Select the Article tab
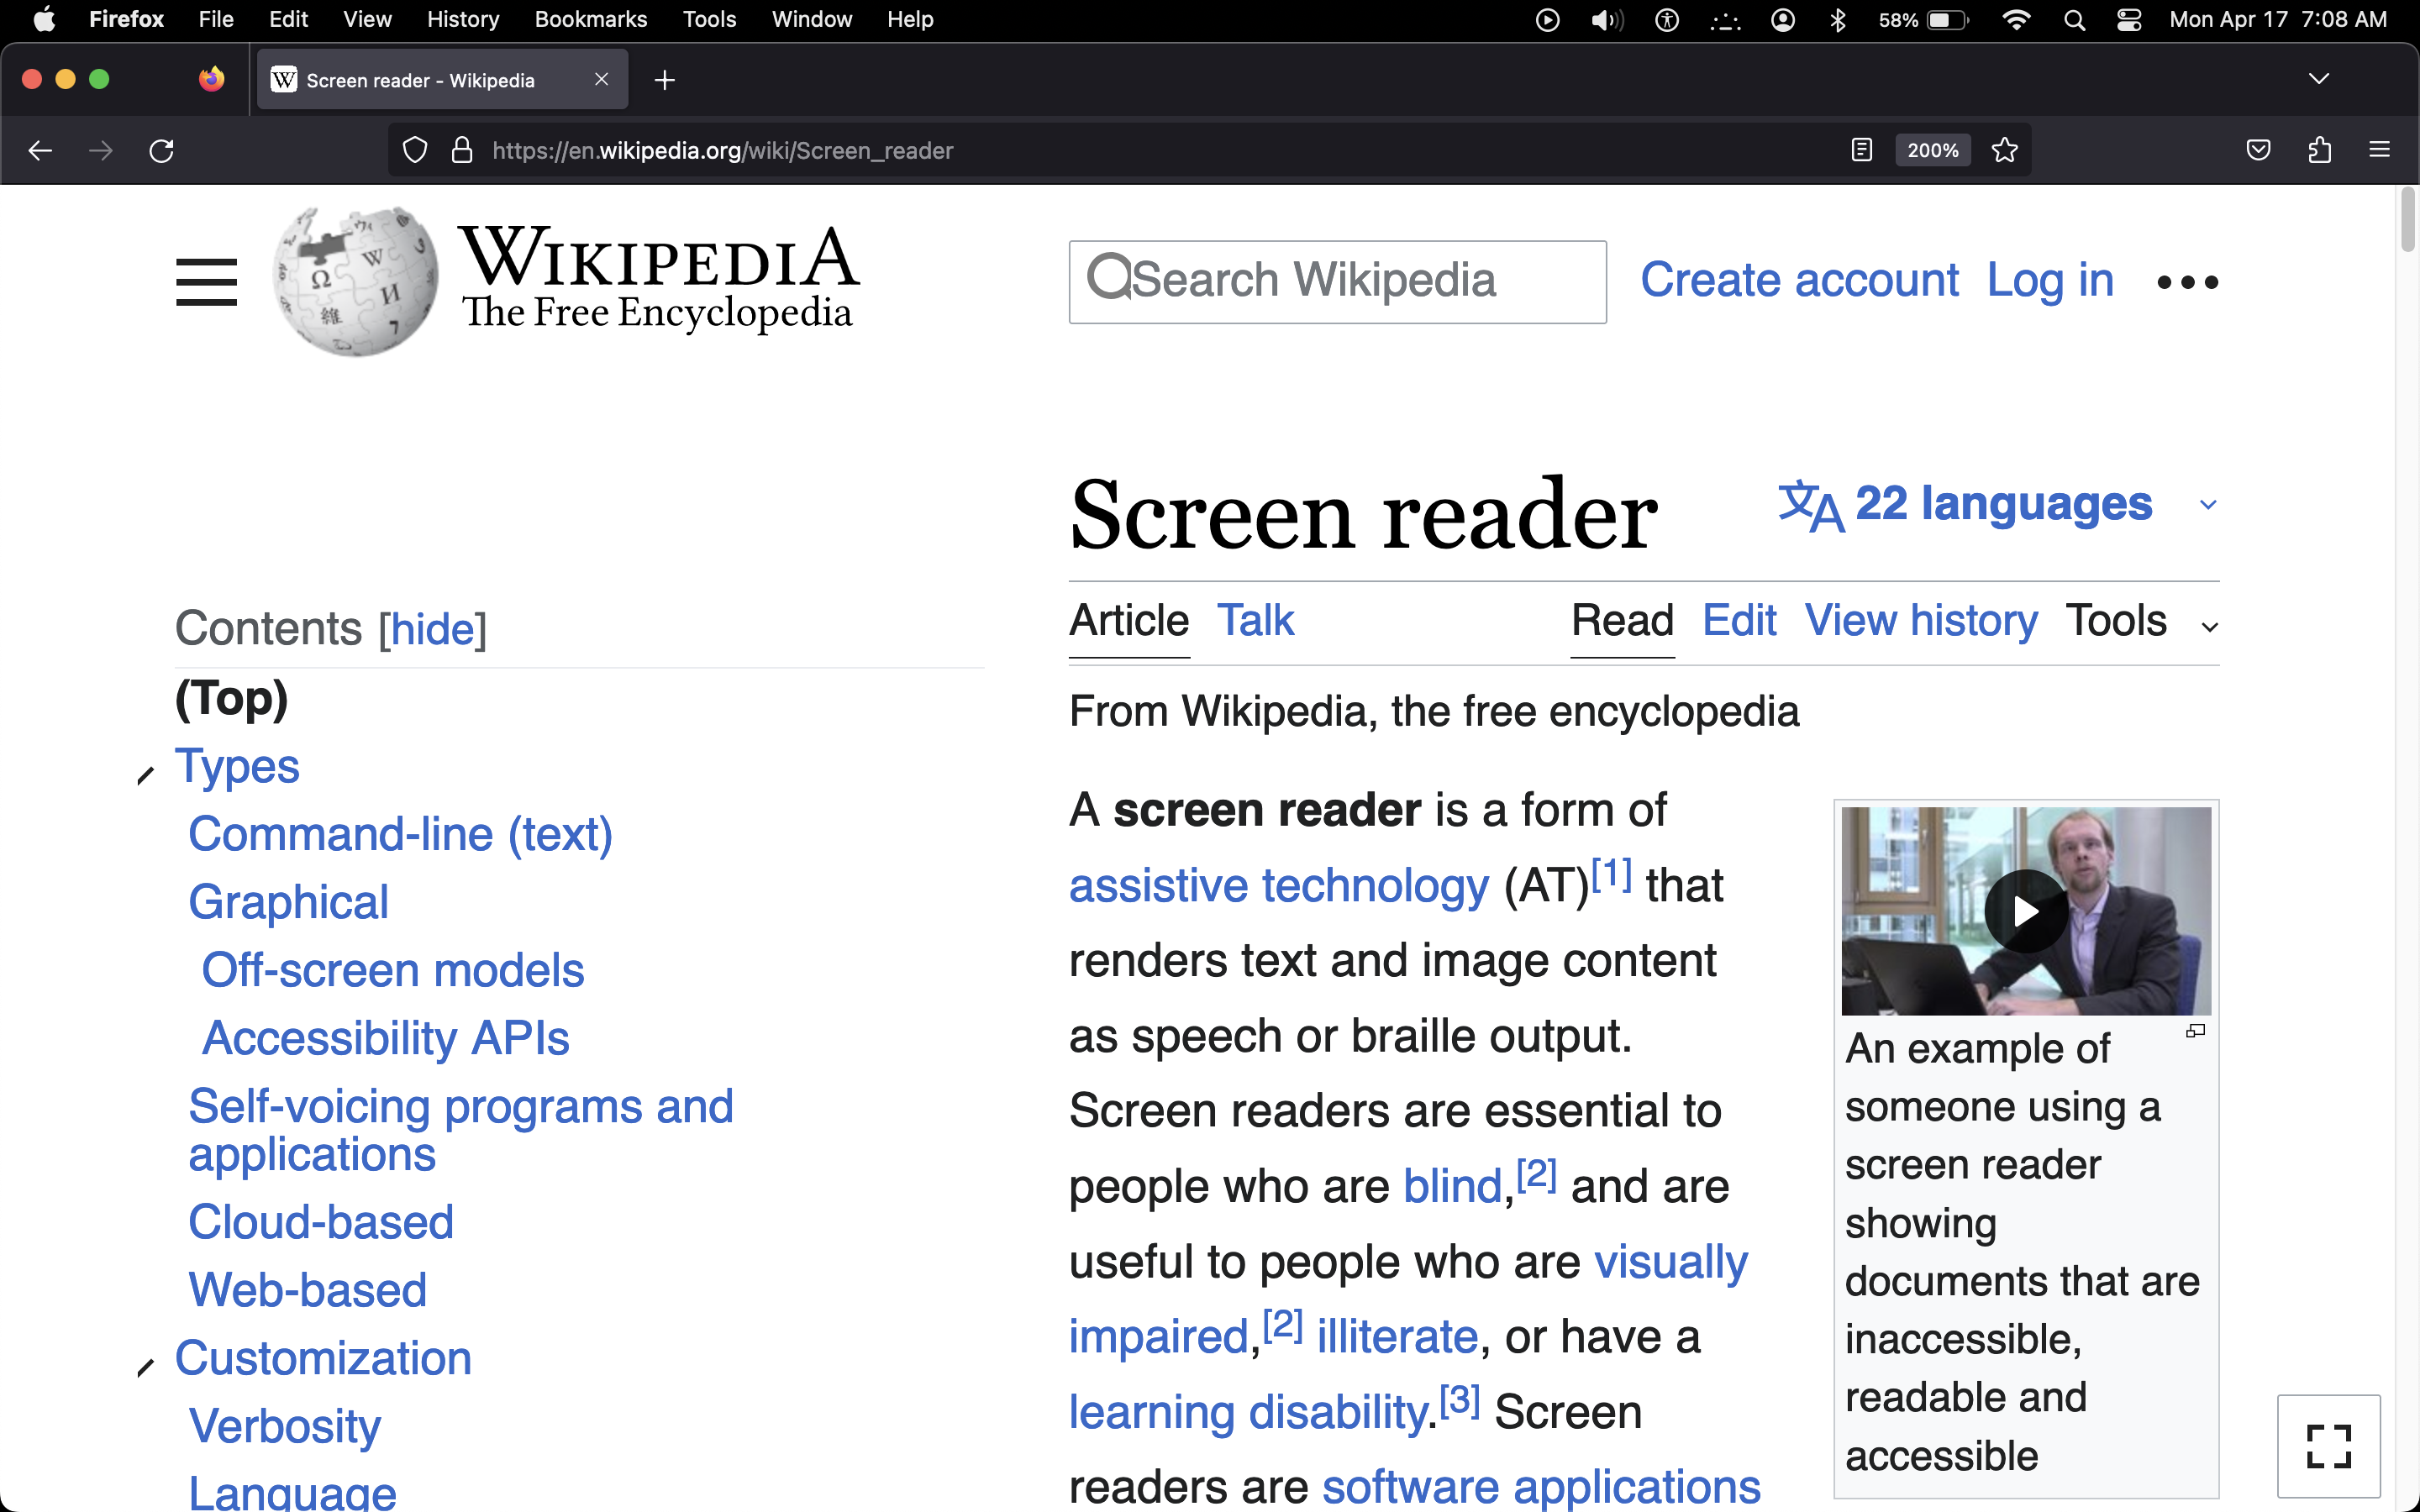Viewport: 2420px width, 1512px height. 1129,621
